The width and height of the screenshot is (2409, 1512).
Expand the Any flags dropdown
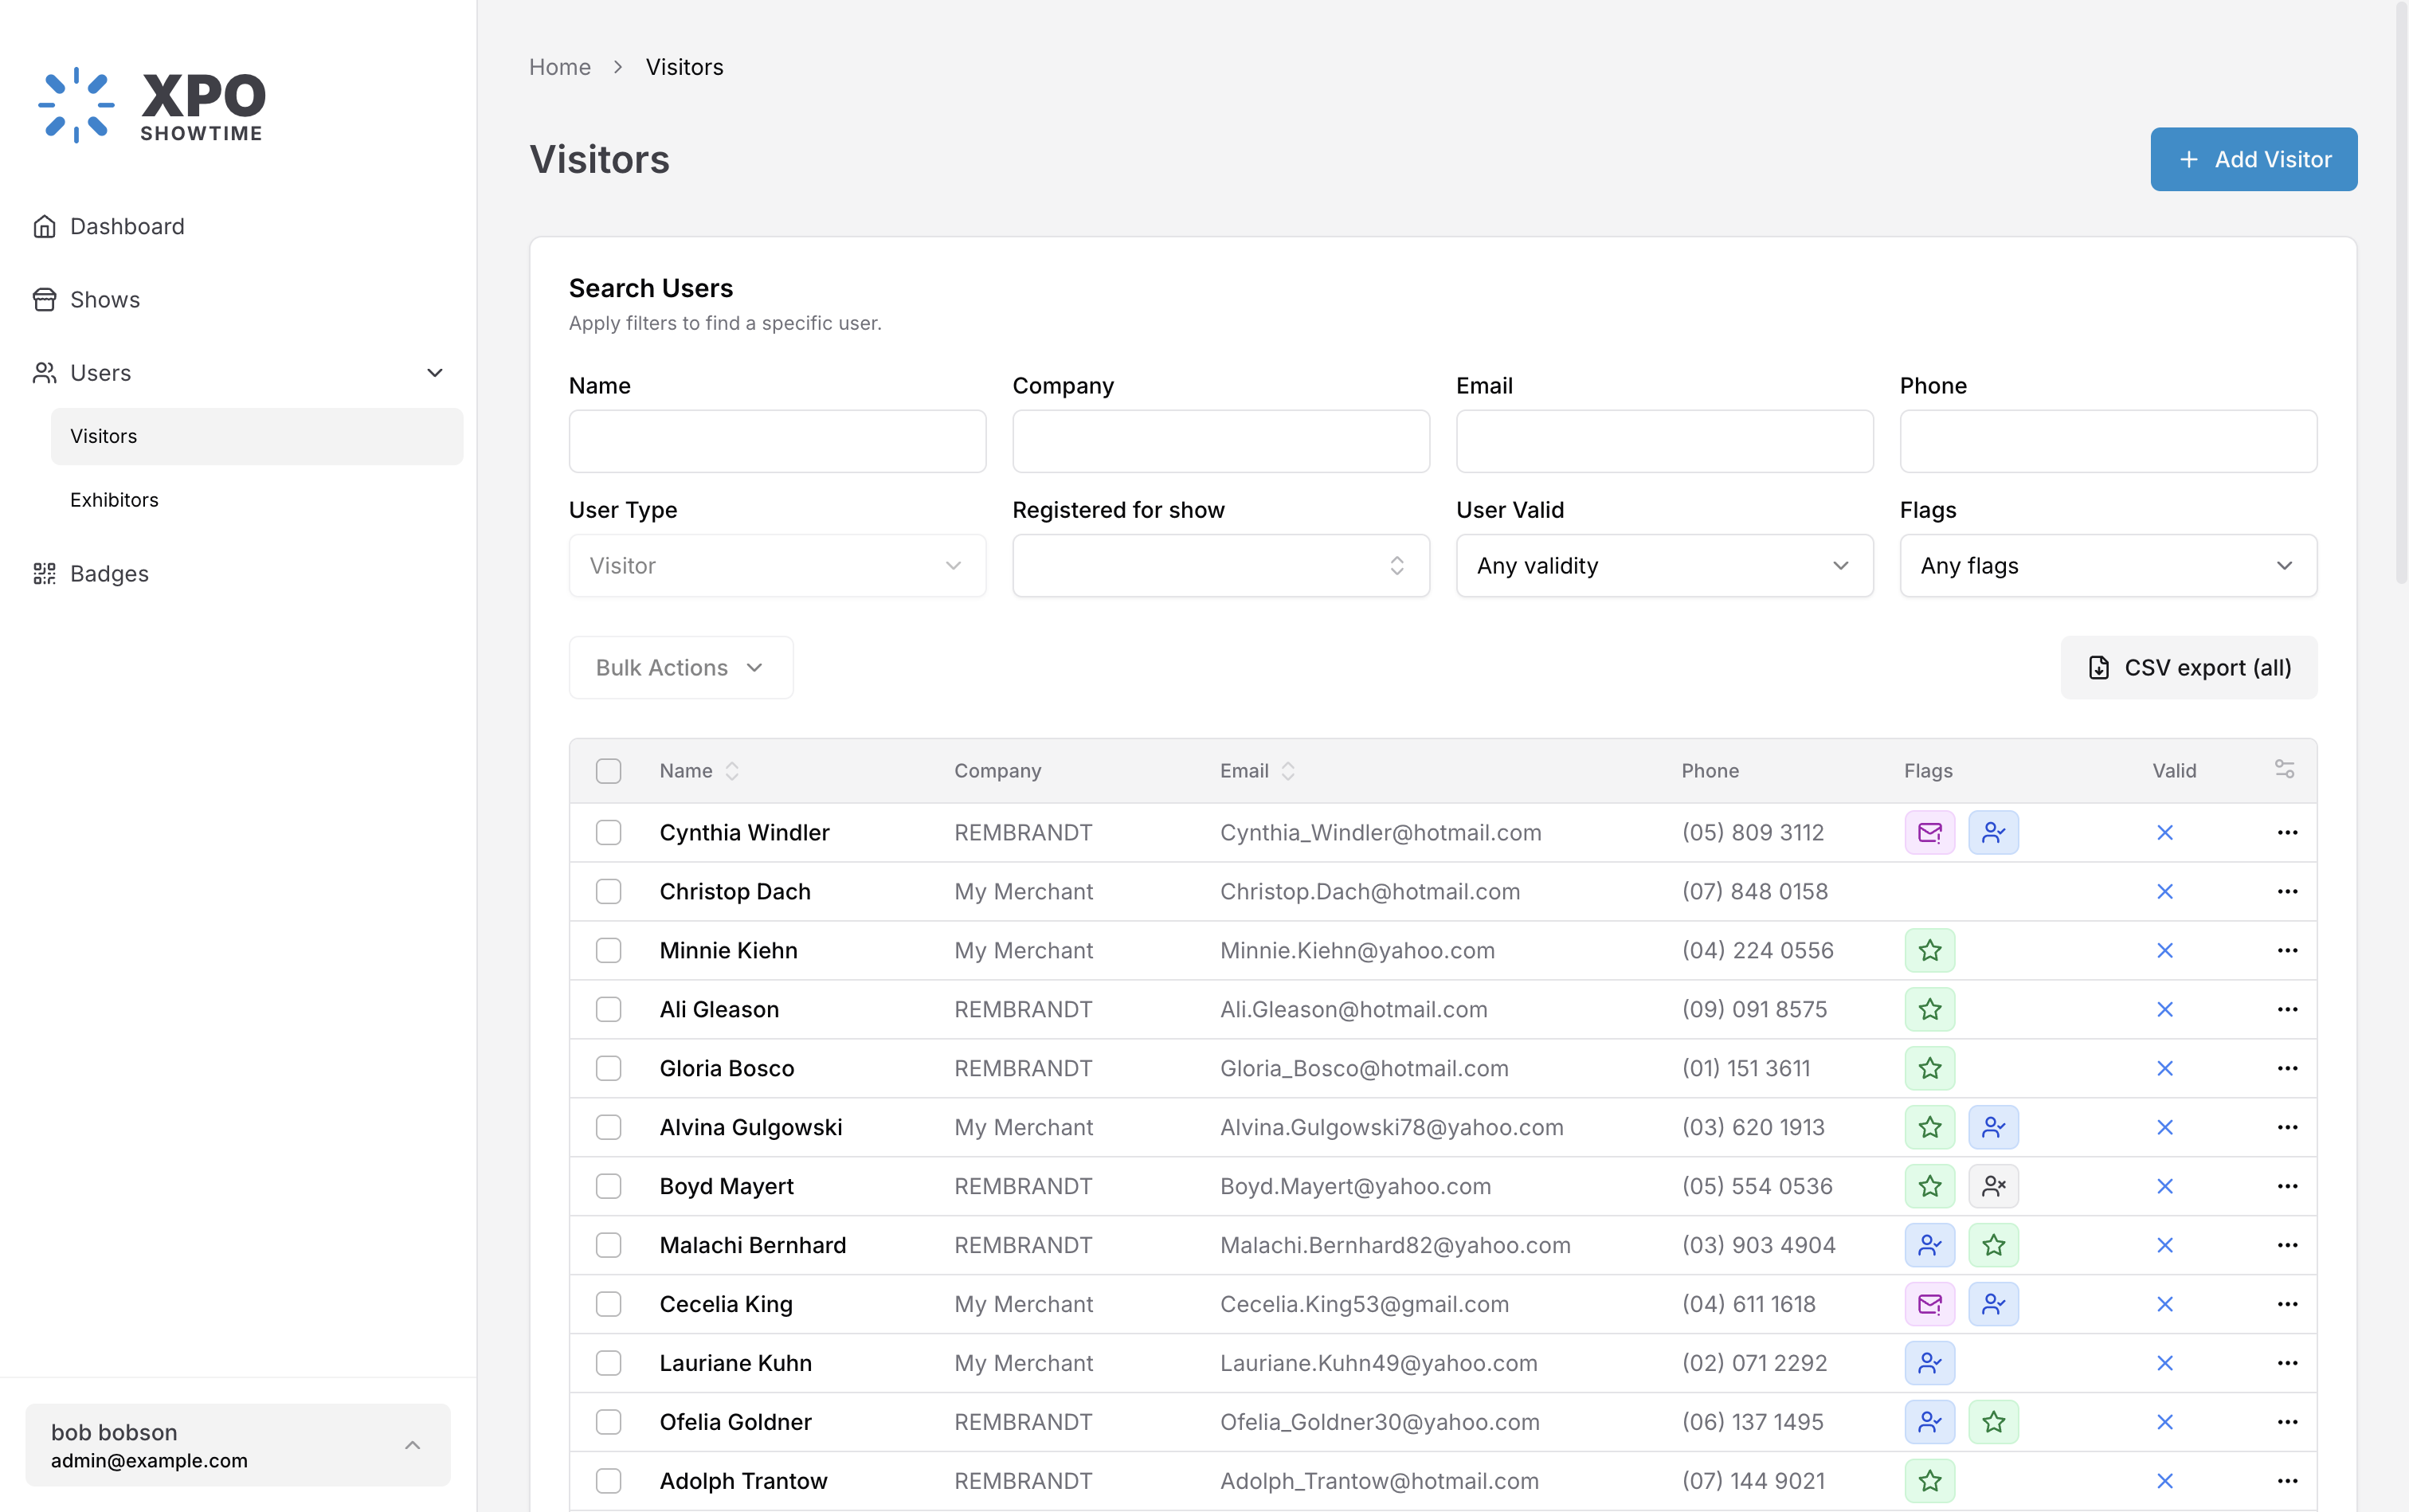pyautogui.click(x=2107, y=566)
